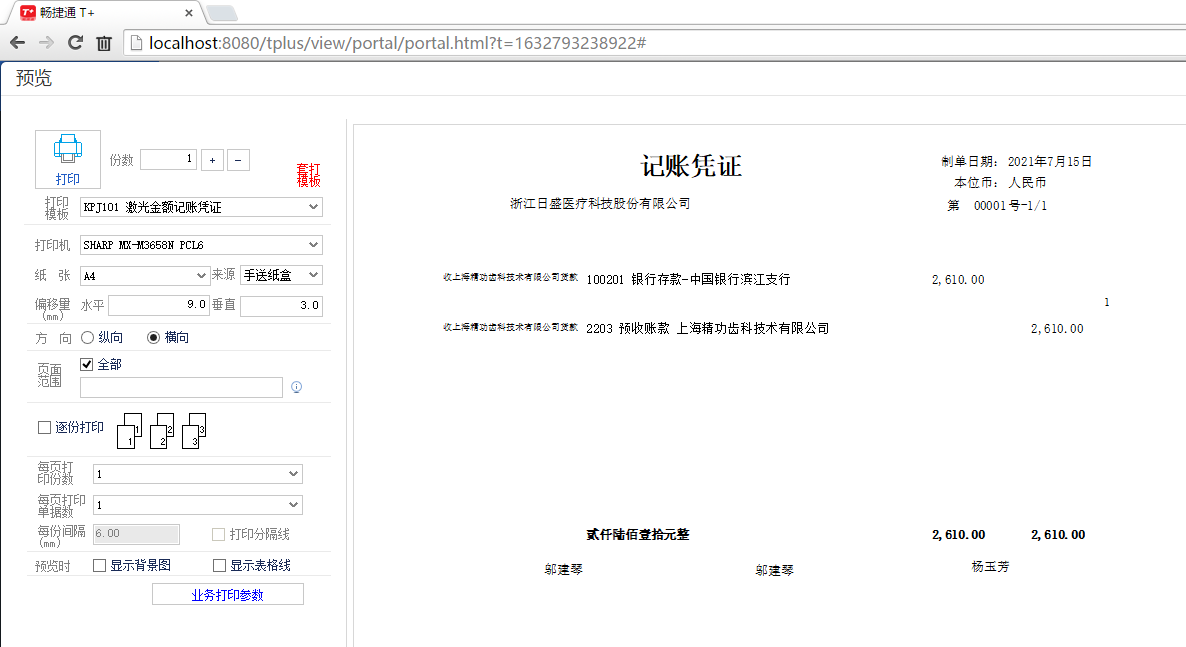
Task: Select the third collate page-order icon
Action: [x=194, y=431]
